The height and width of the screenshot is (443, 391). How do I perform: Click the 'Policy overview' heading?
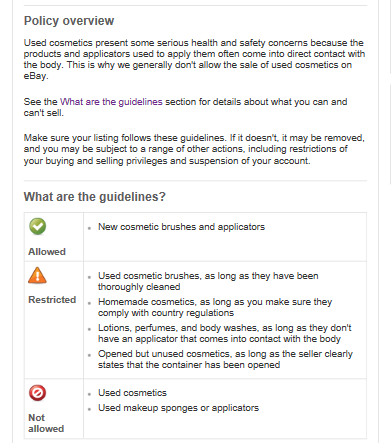[69, 21]
